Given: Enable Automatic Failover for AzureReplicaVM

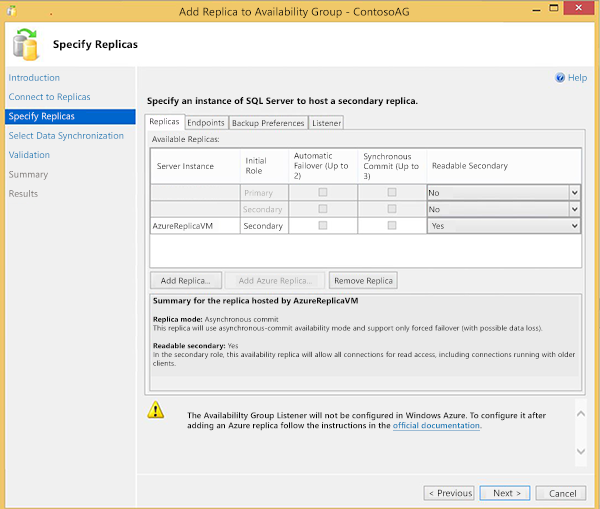Looking at the screenshot, I should [x=322, y=226].
